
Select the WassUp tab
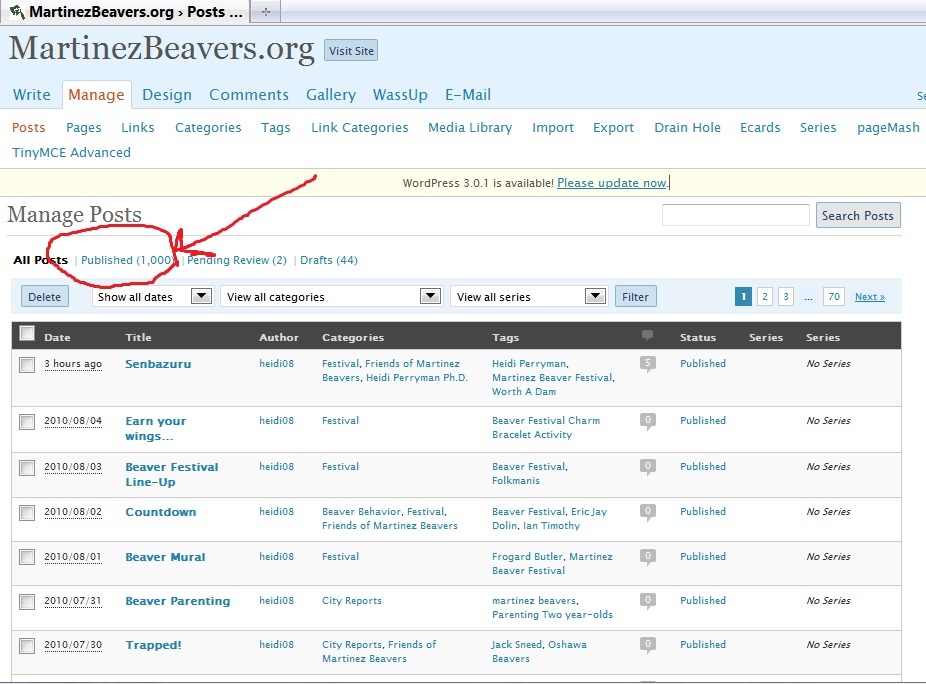point(400,95)
